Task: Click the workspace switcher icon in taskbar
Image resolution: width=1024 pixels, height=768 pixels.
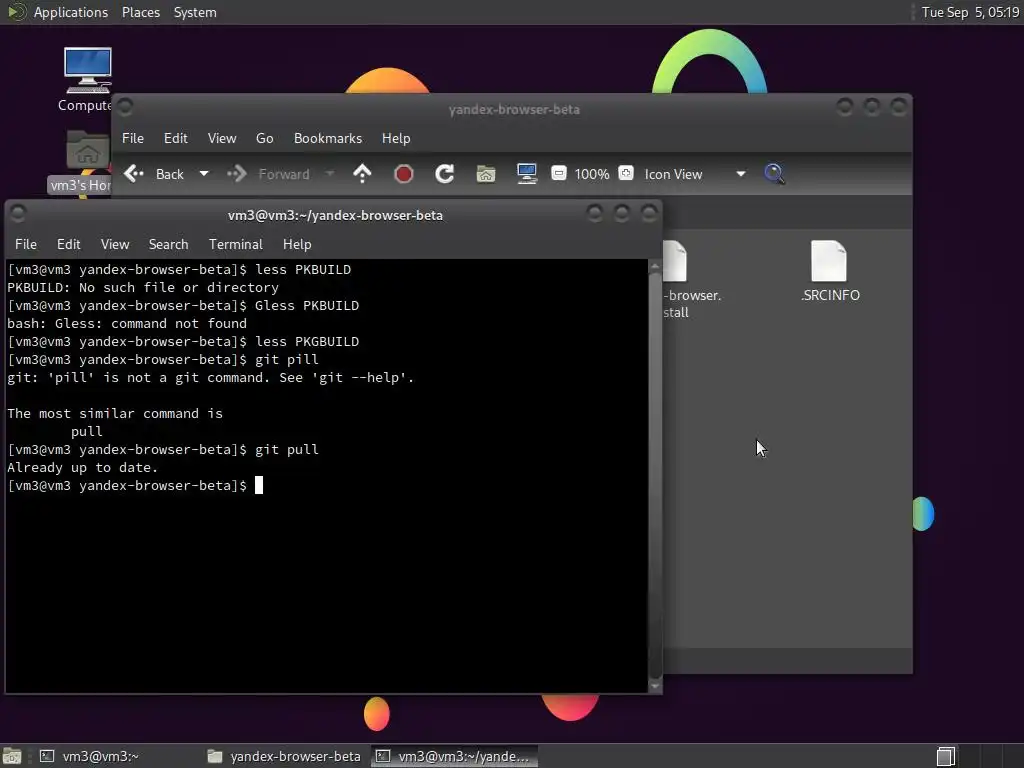Action: click(x=946, y=756)
